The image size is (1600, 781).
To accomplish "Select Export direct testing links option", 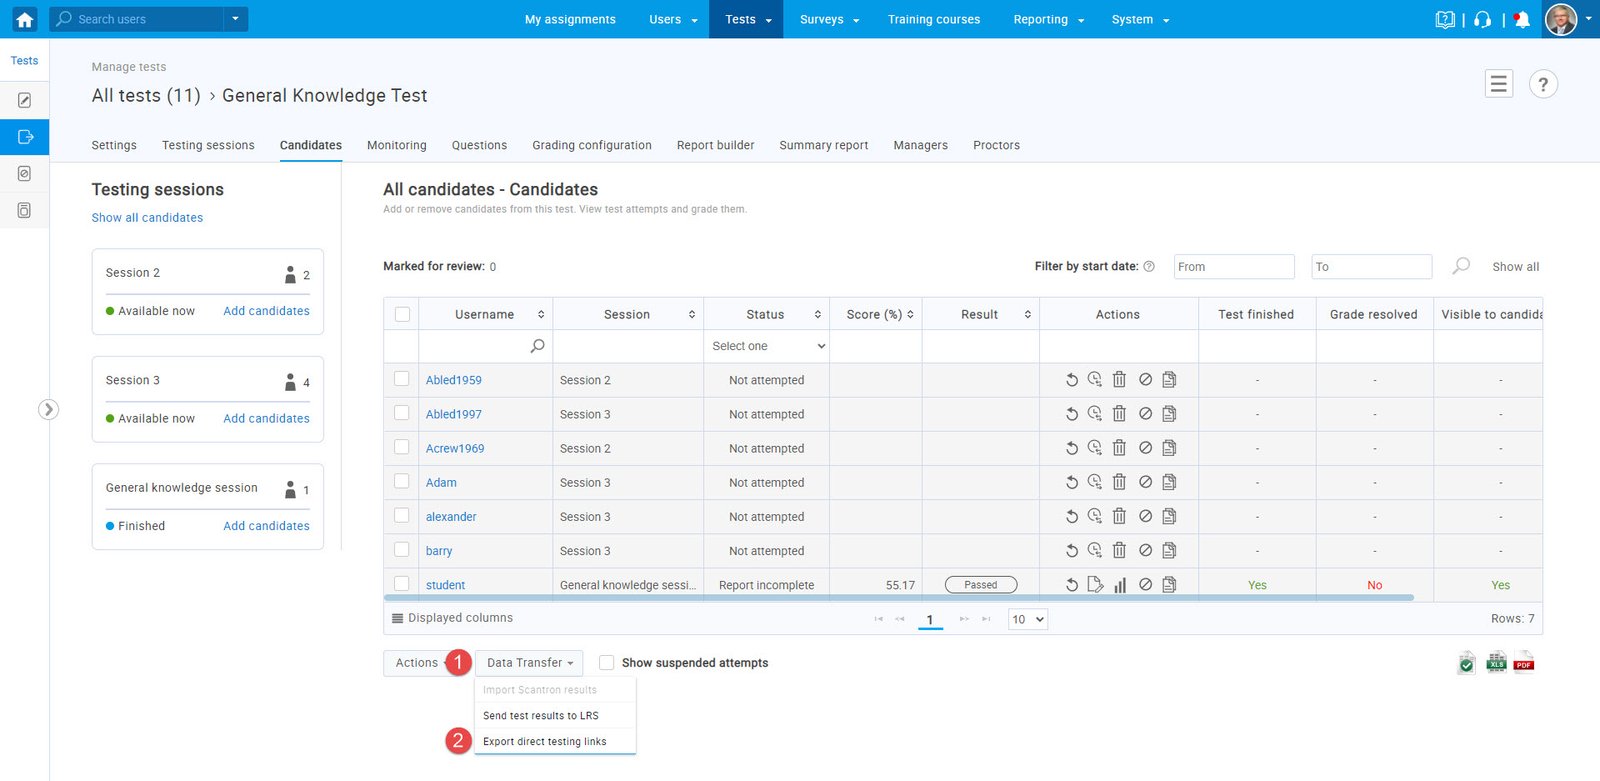I will tap(544, 742).
